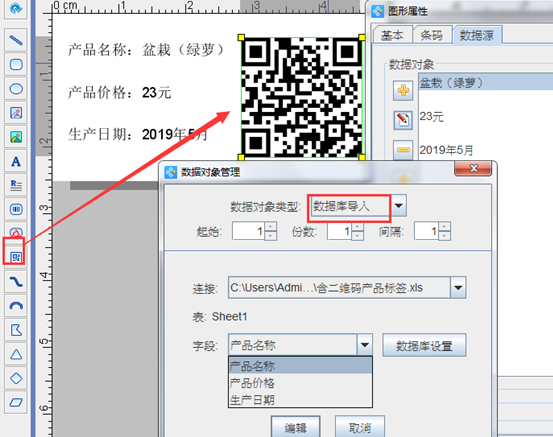Select the rounded rectangle tool

click(16, 64)
